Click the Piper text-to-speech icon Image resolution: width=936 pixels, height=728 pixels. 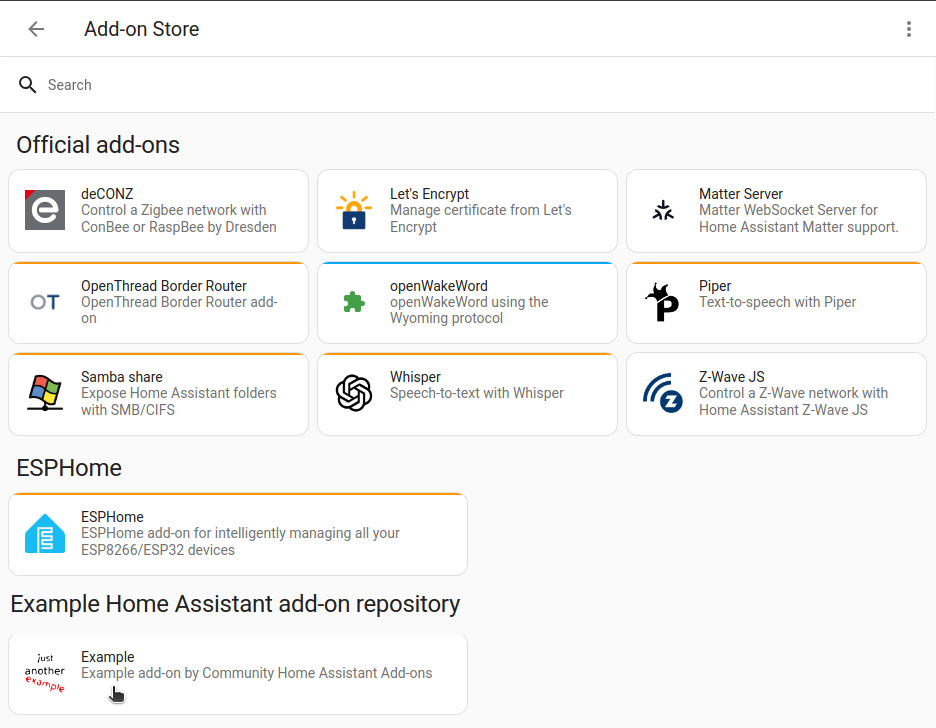[x=663, y=301]
